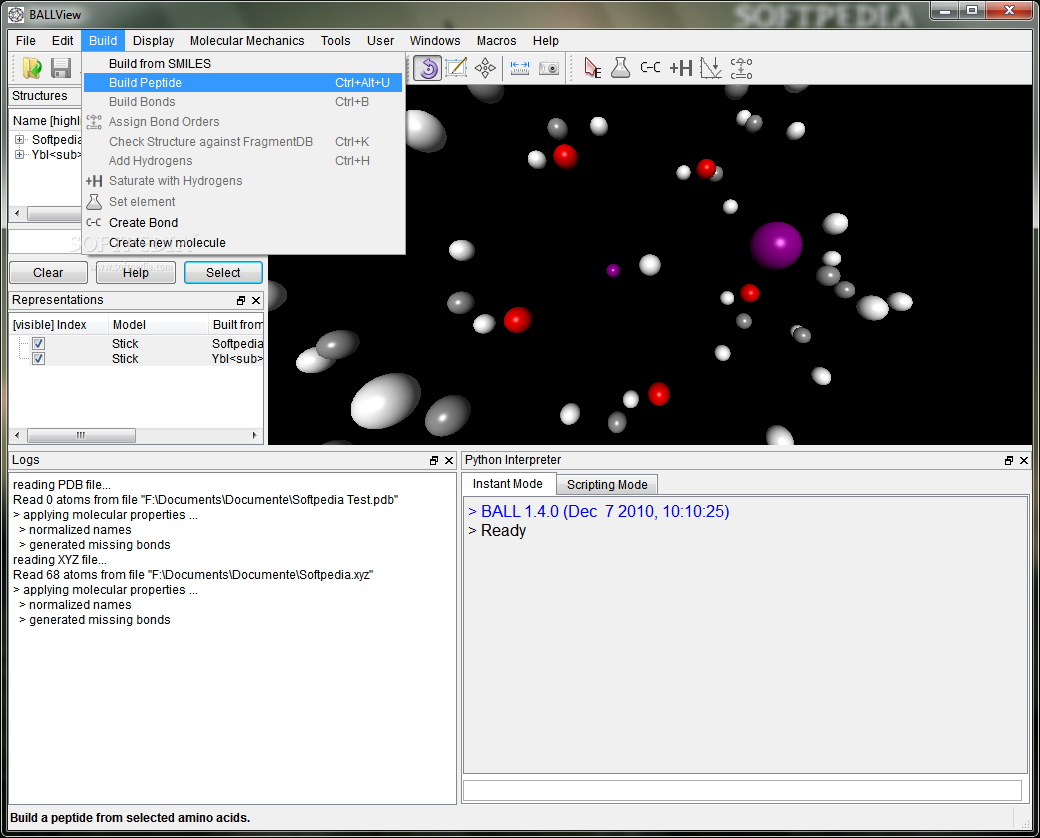Click the measure distance ruler icon
The image size is (1040, 838).
(x=520, y=68)
